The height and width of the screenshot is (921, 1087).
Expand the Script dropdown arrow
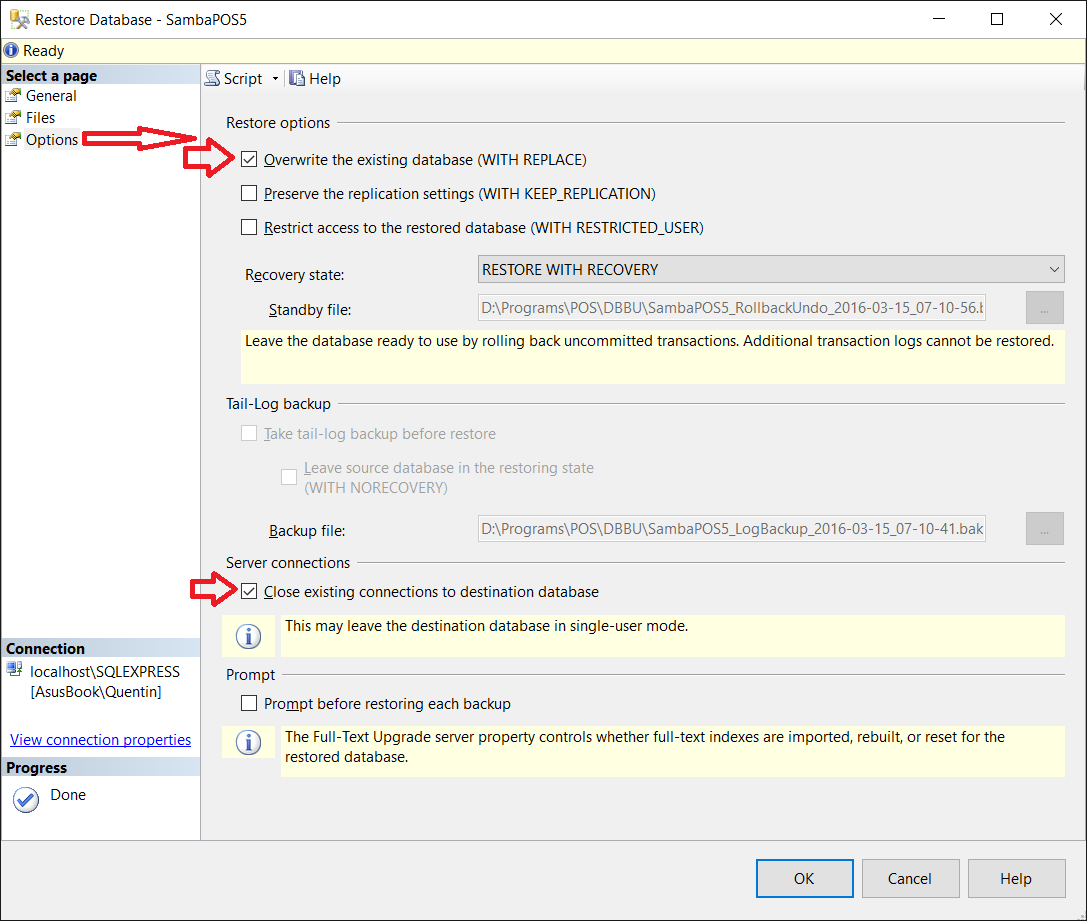tap(275, 79)
